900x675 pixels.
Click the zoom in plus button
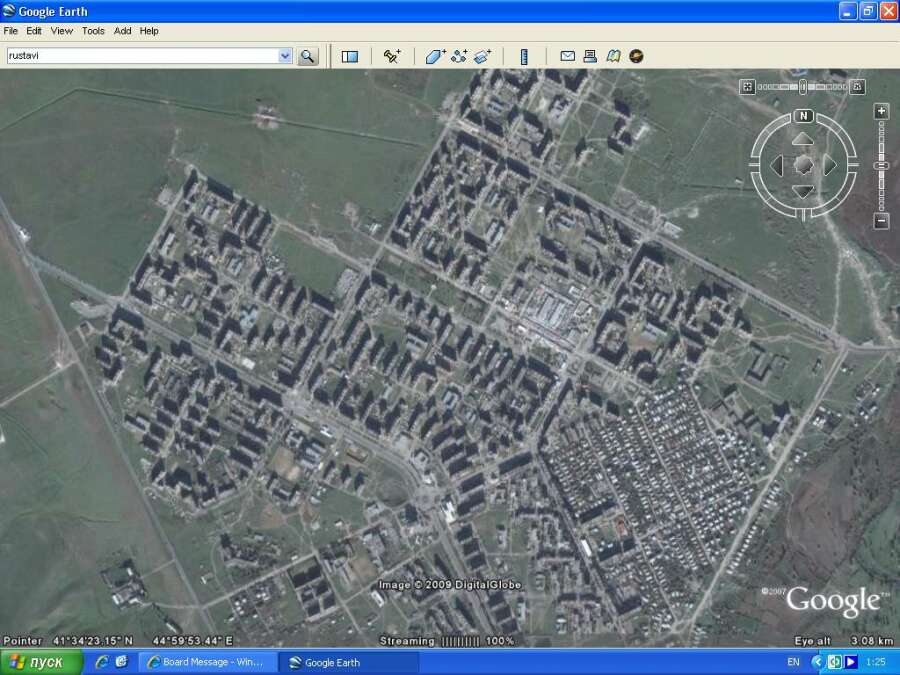(x=881, y=111)
